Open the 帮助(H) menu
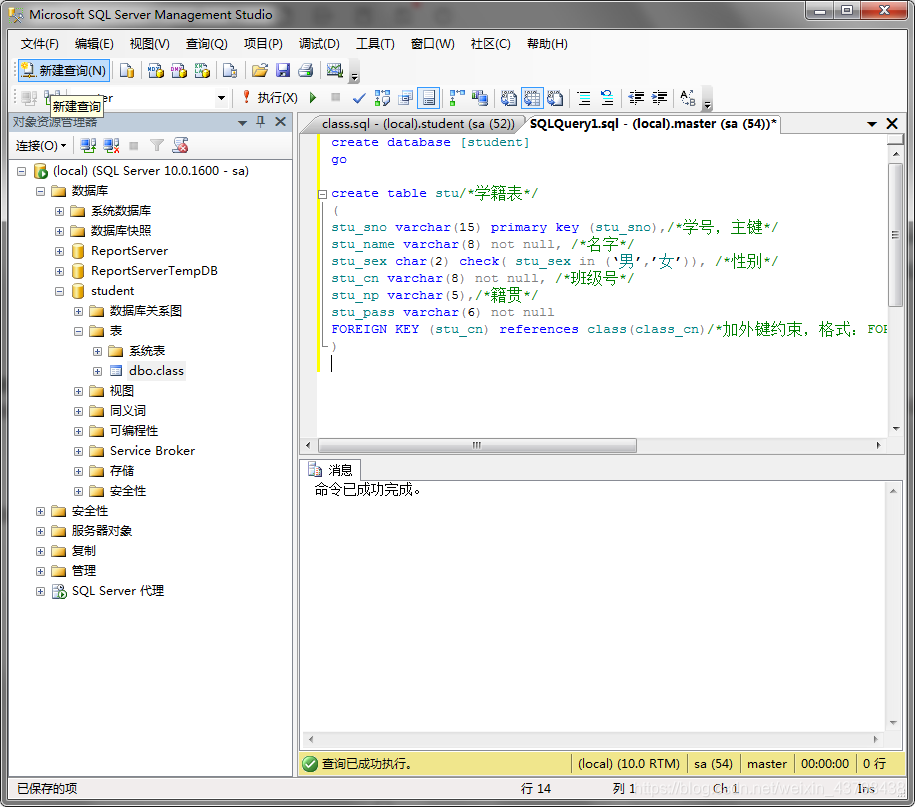Viewport: 915px width, 807px height. 547,44
